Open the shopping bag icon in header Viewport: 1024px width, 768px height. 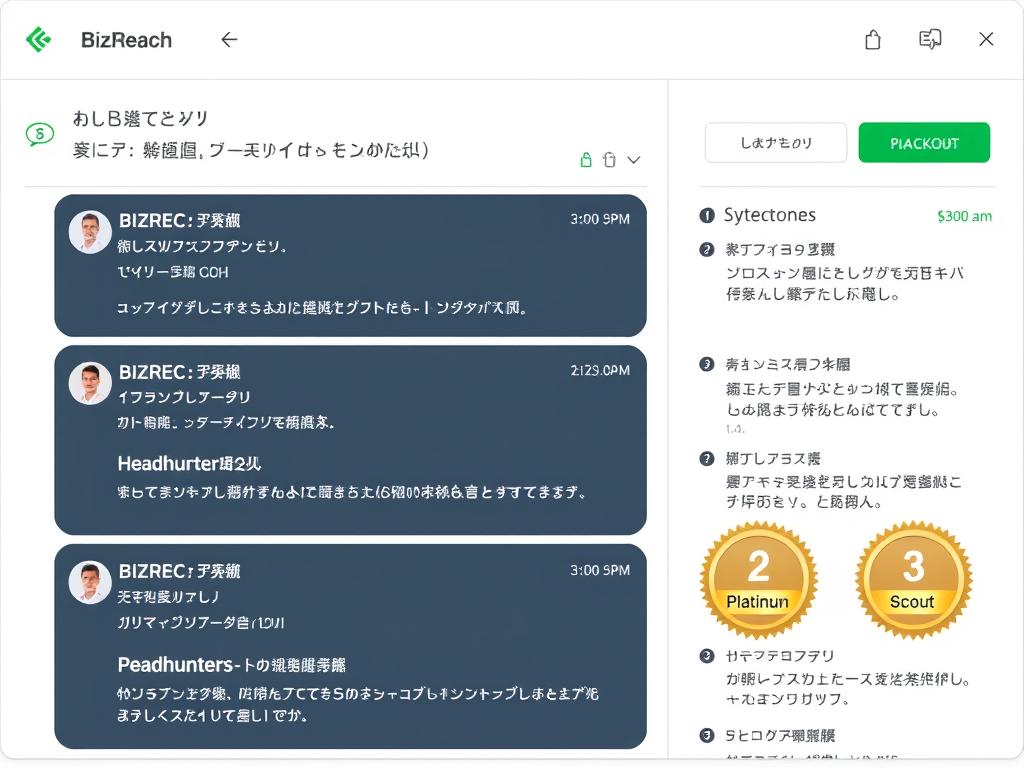(872, 40)
